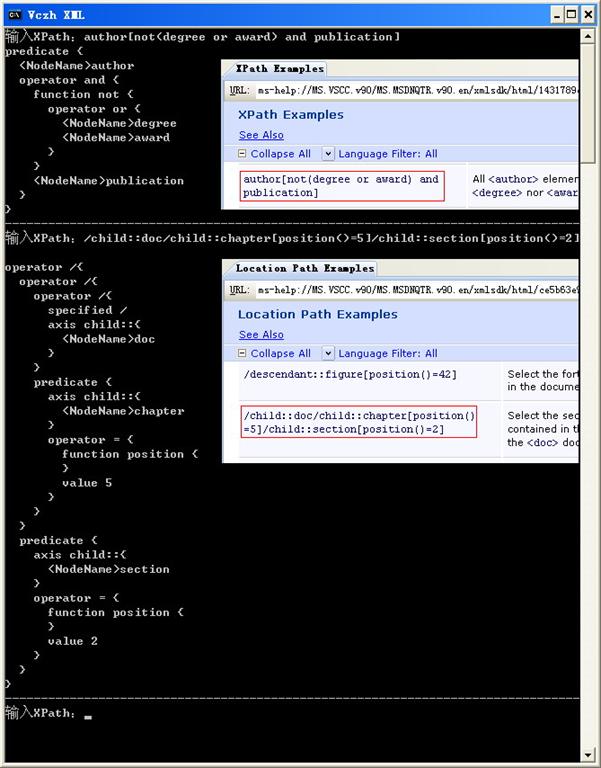Click the second XPath input line with /child::doc
The height and width of the screenshot is (768, 601).
point(292,238)
